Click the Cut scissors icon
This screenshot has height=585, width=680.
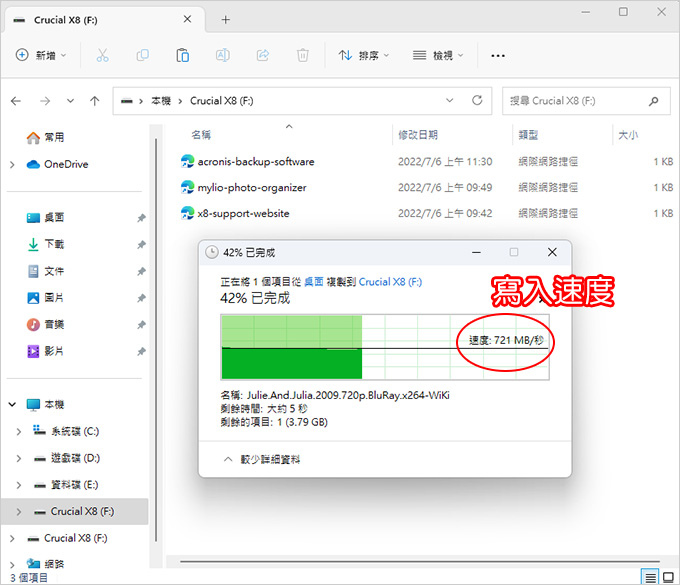pos(102,56)
